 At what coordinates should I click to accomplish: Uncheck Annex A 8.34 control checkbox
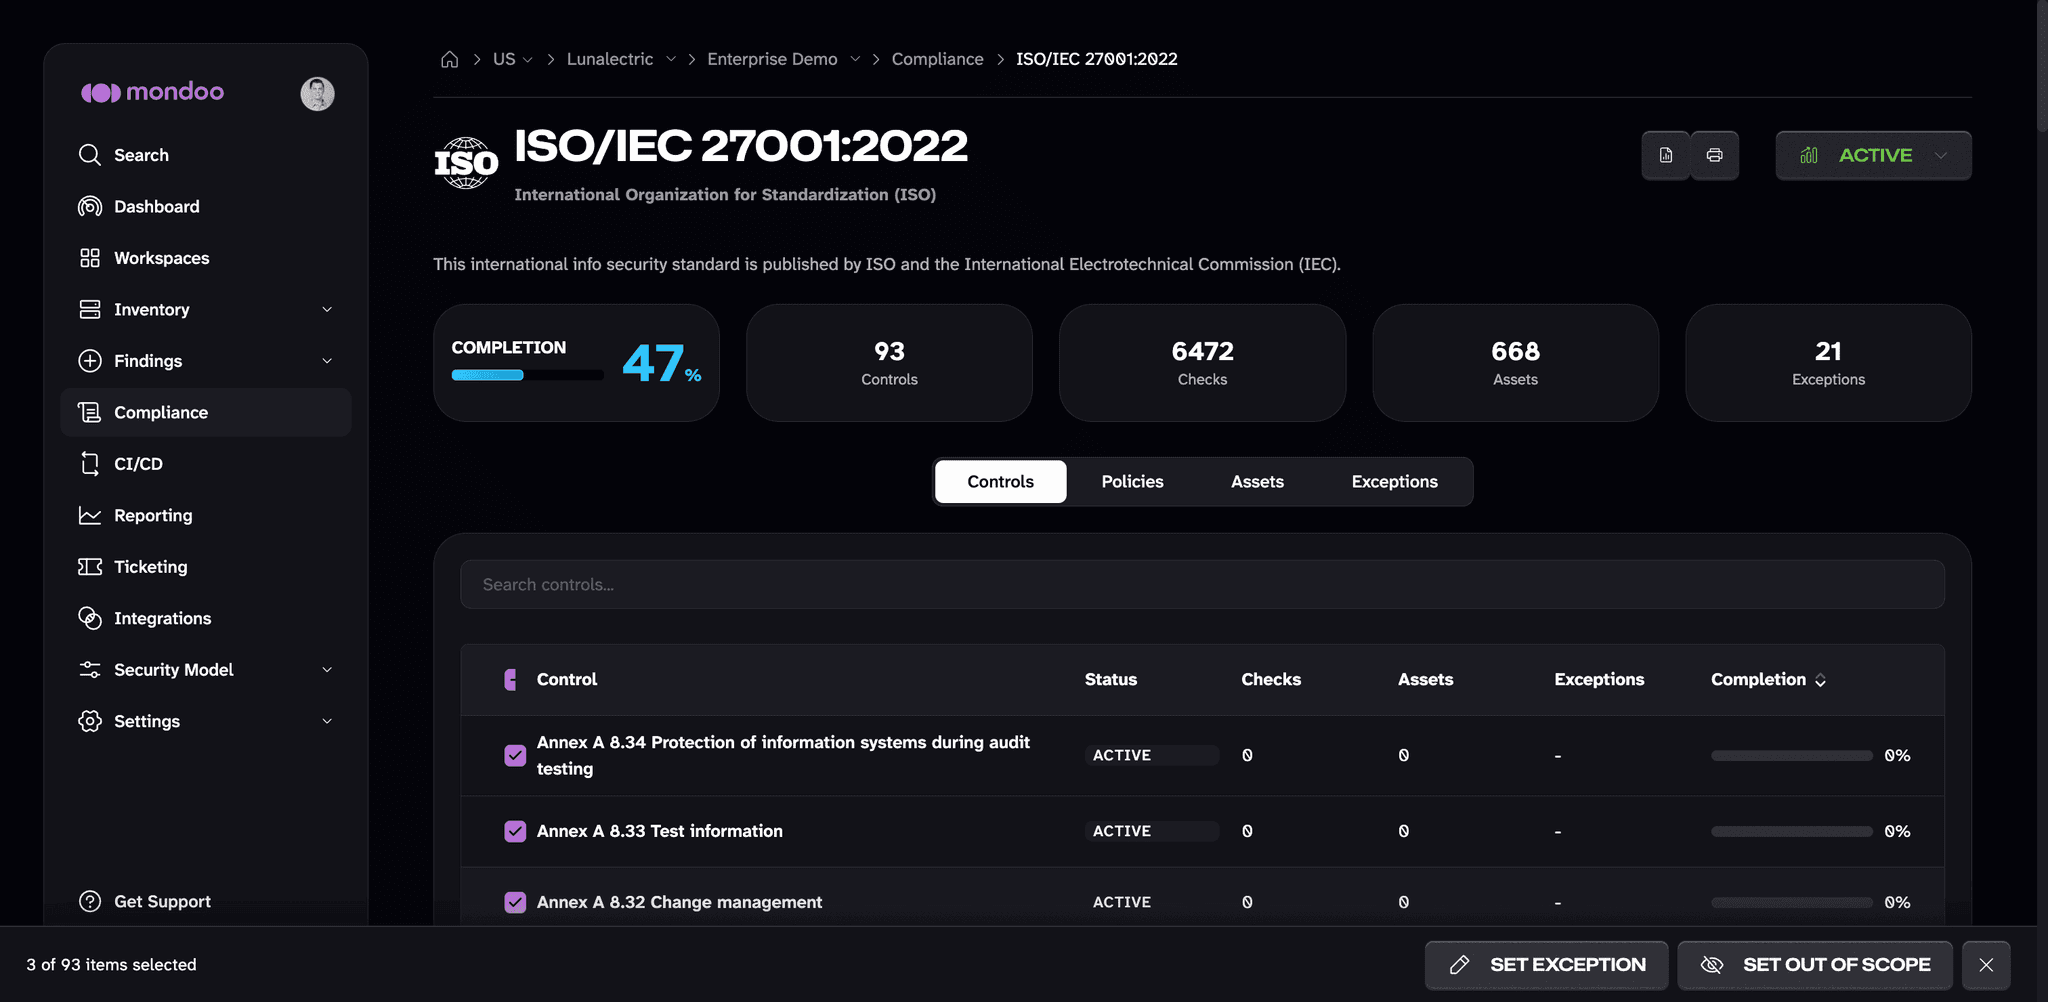(x=515, y=756)
